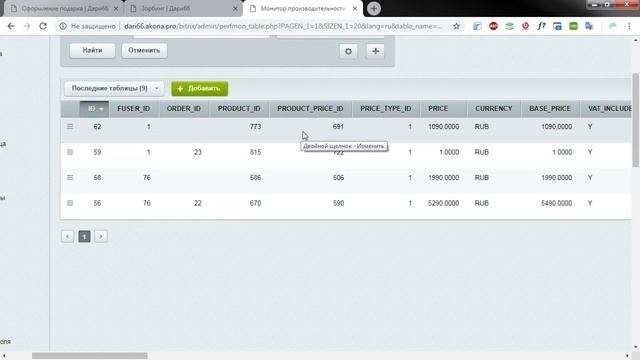This screenshot has height=360, width=640.
Task: Switch to Зорбинг tab
Action: pos(183,8)
